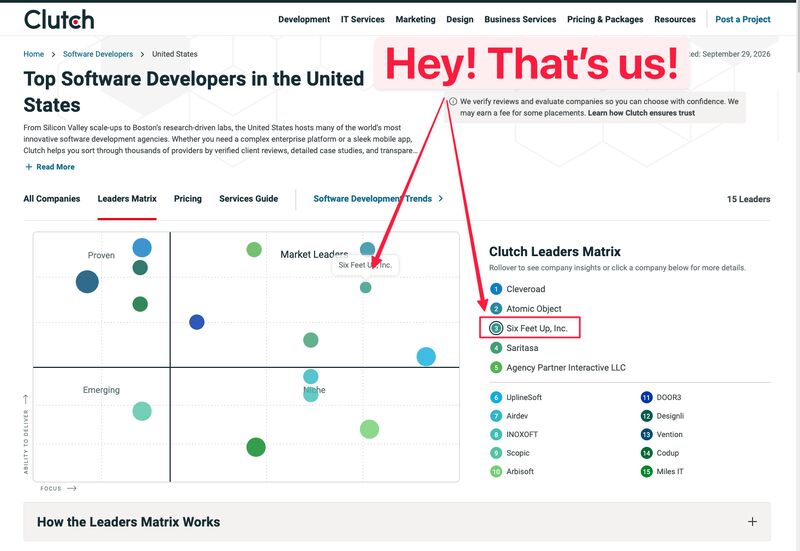
Task: Expand the Read More description
Action: tap(50, 167)
